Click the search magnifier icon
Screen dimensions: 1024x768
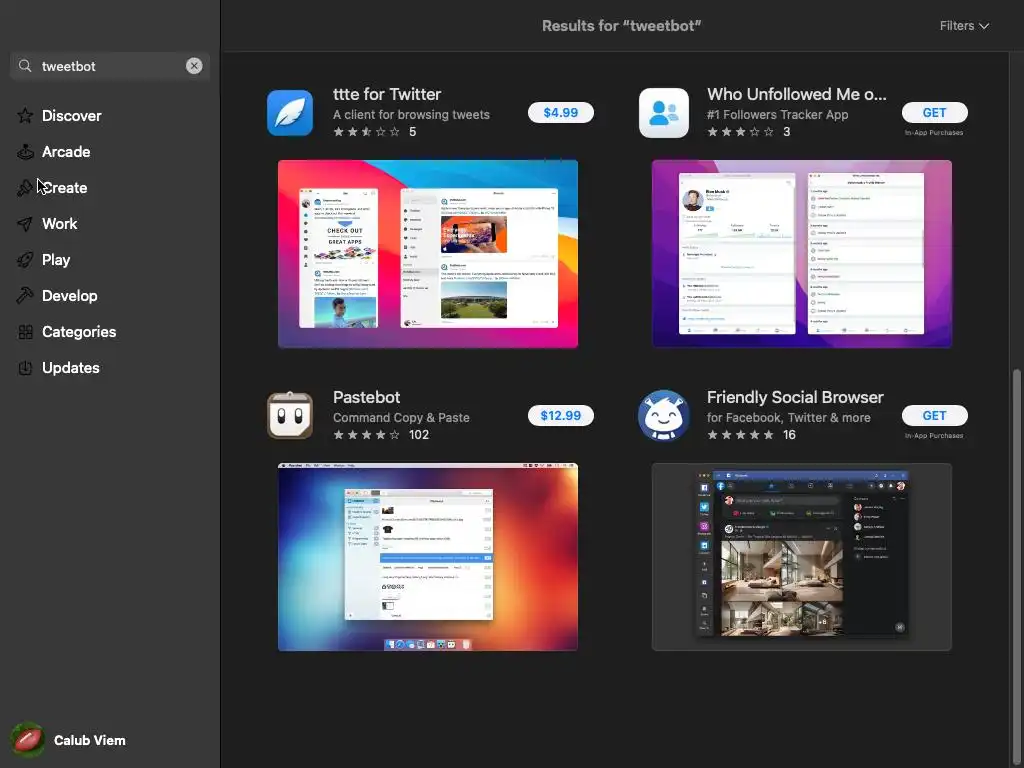[25, 66]
